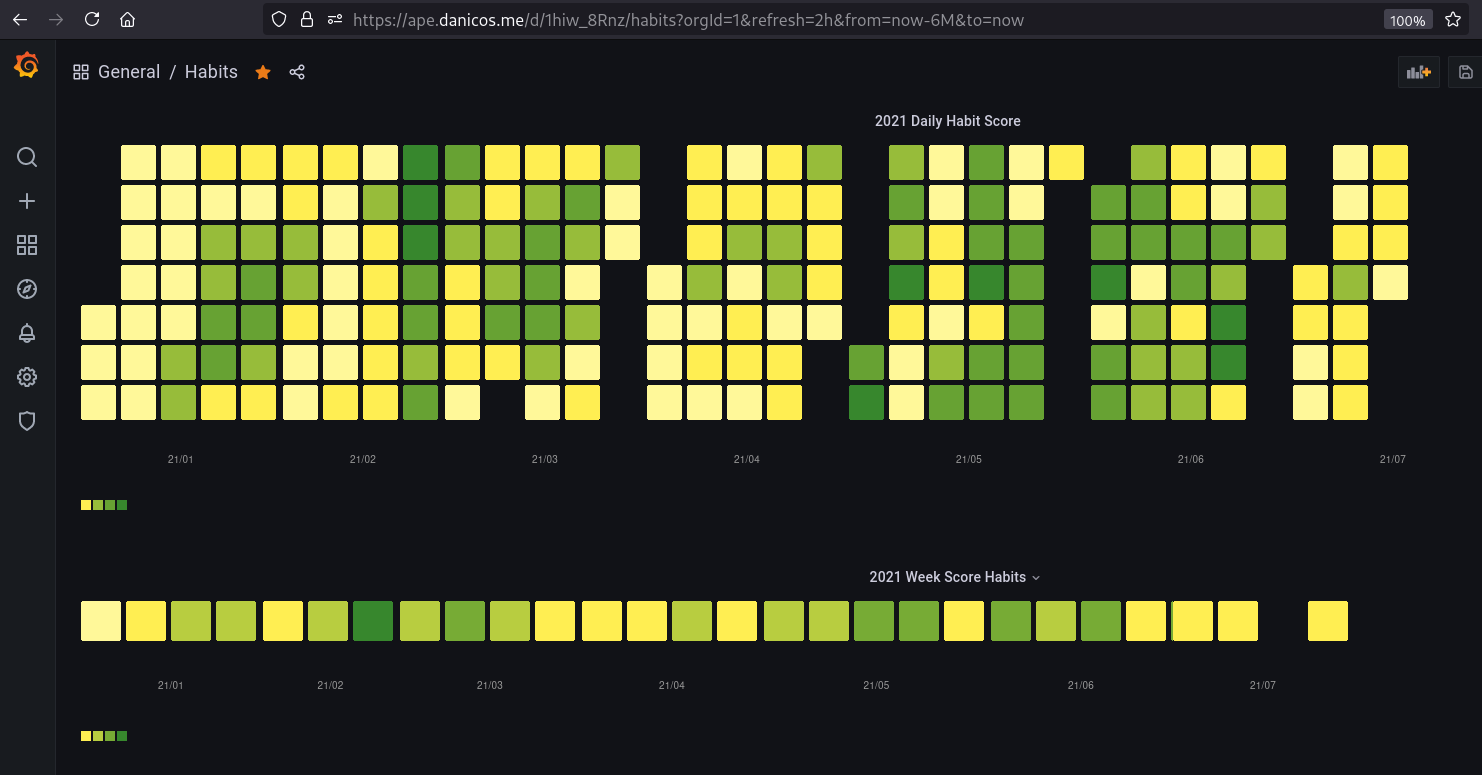
Task: Click the address bar URL
Action: (x=688, y=20)
